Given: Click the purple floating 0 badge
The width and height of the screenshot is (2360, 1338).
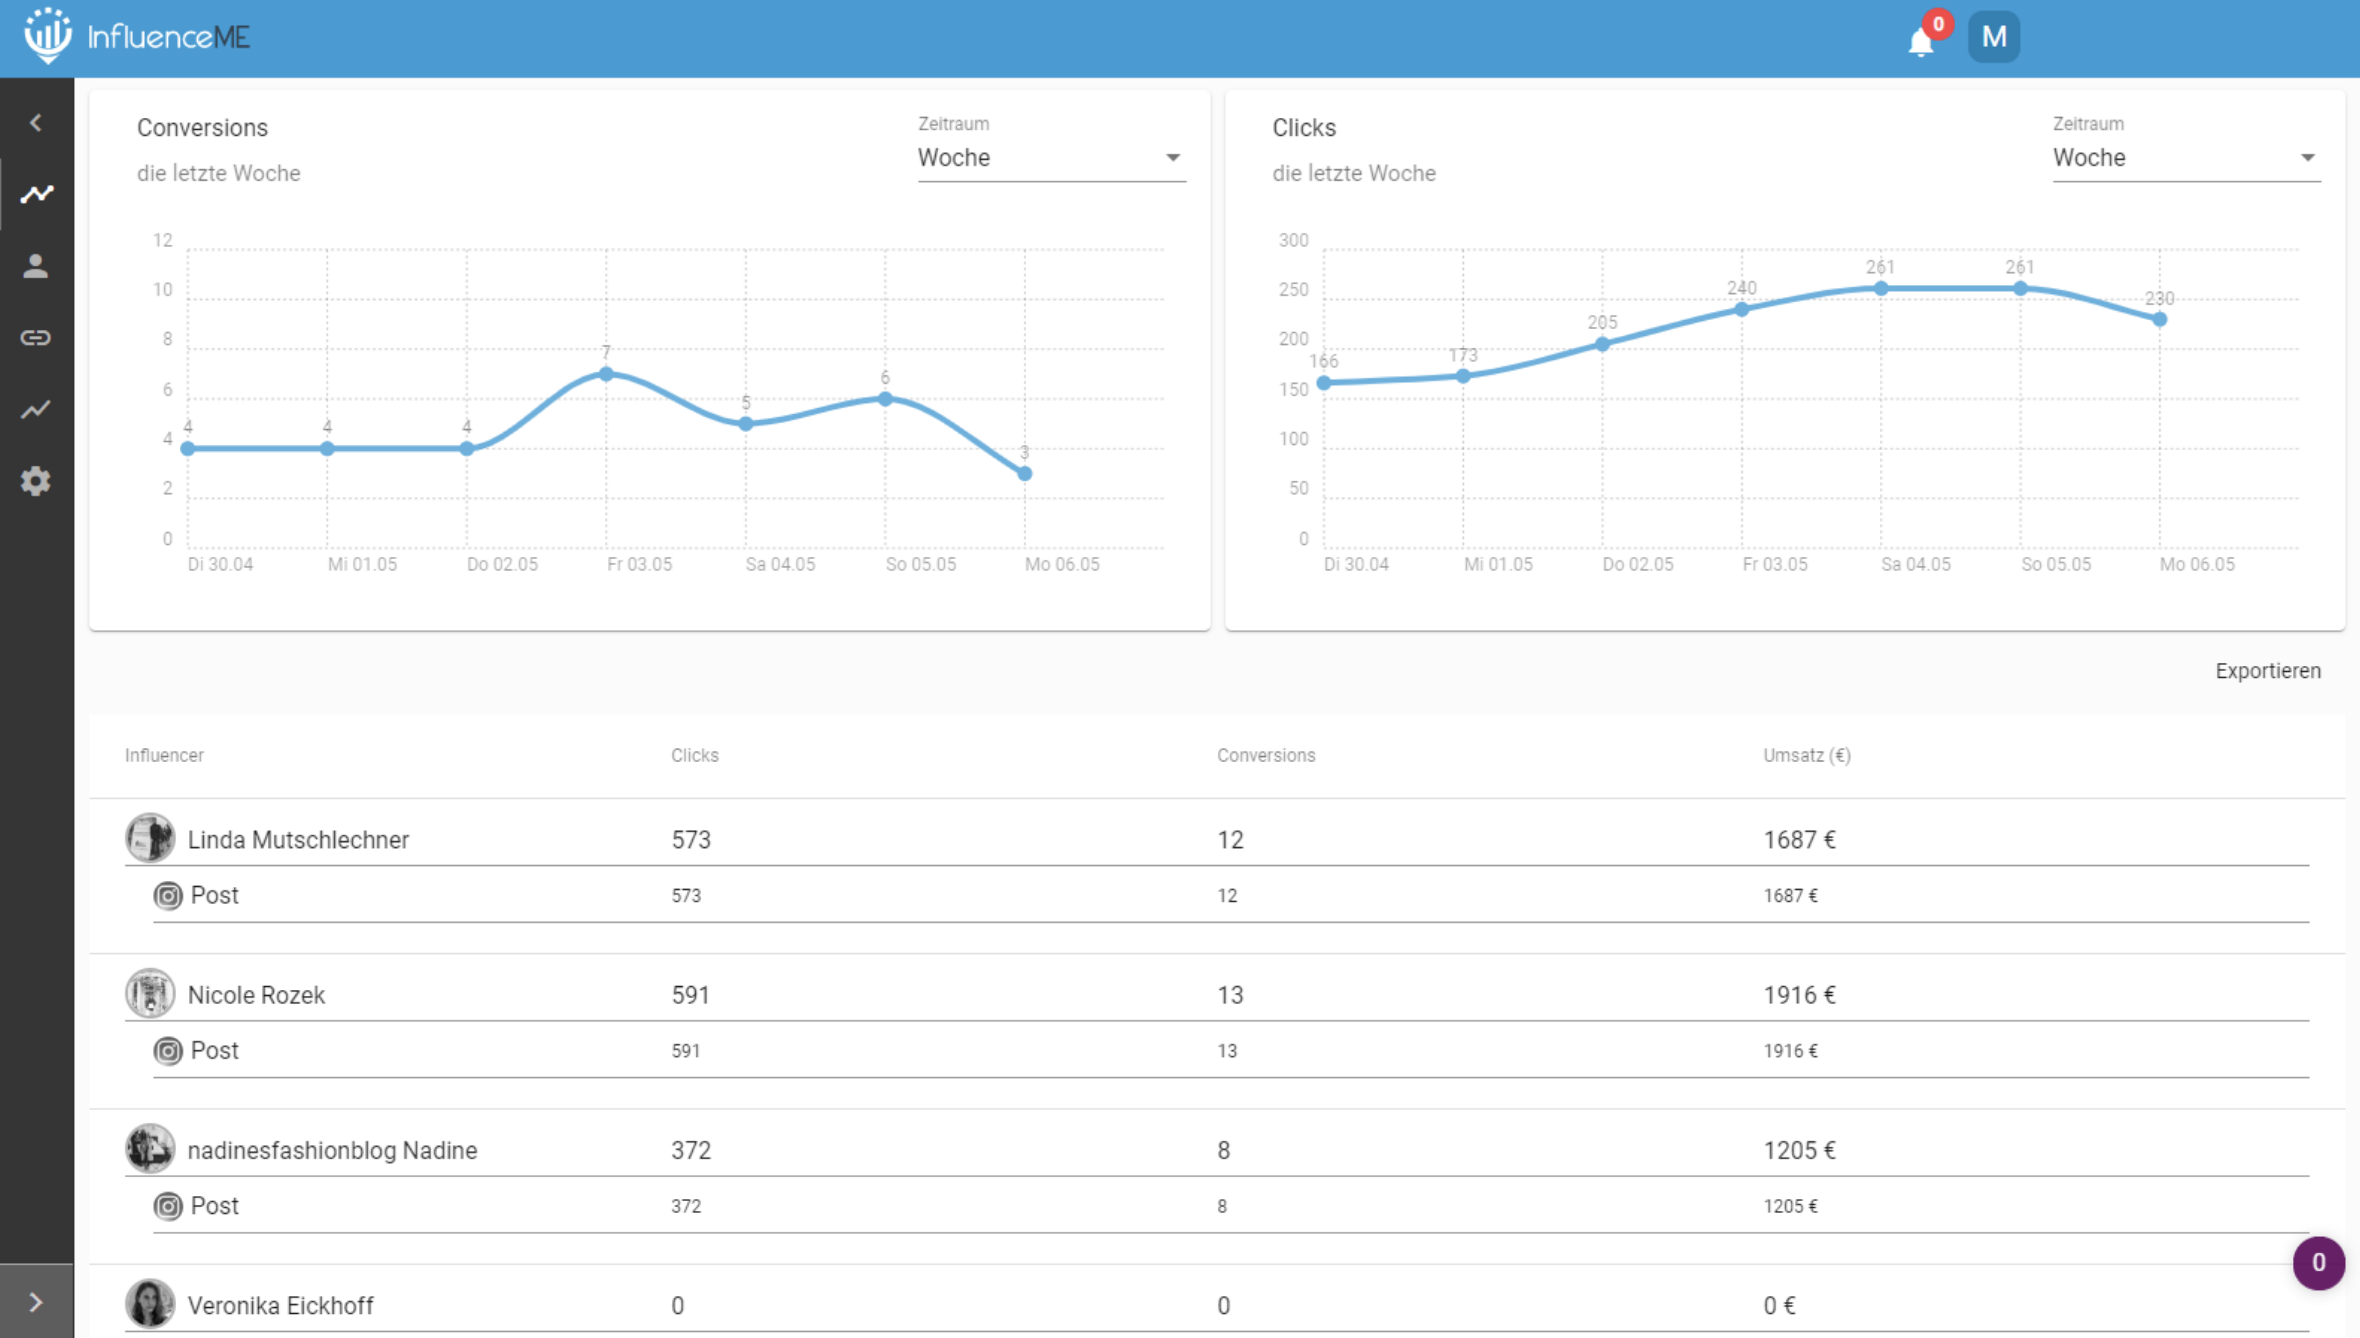Looking at the screenshot, I should 2318,1263.
